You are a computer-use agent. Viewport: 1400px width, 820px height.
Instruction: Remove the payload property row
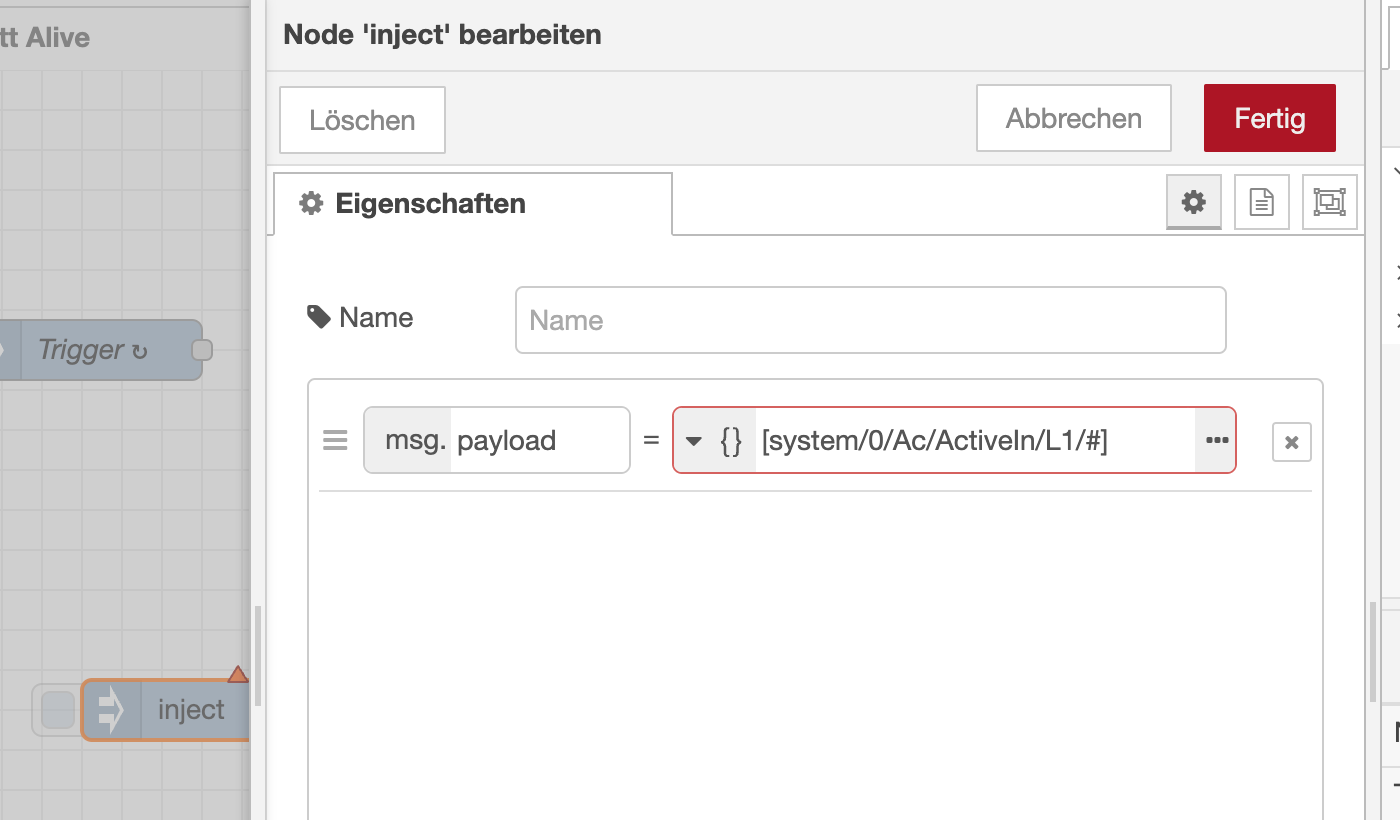point(1291,442)
